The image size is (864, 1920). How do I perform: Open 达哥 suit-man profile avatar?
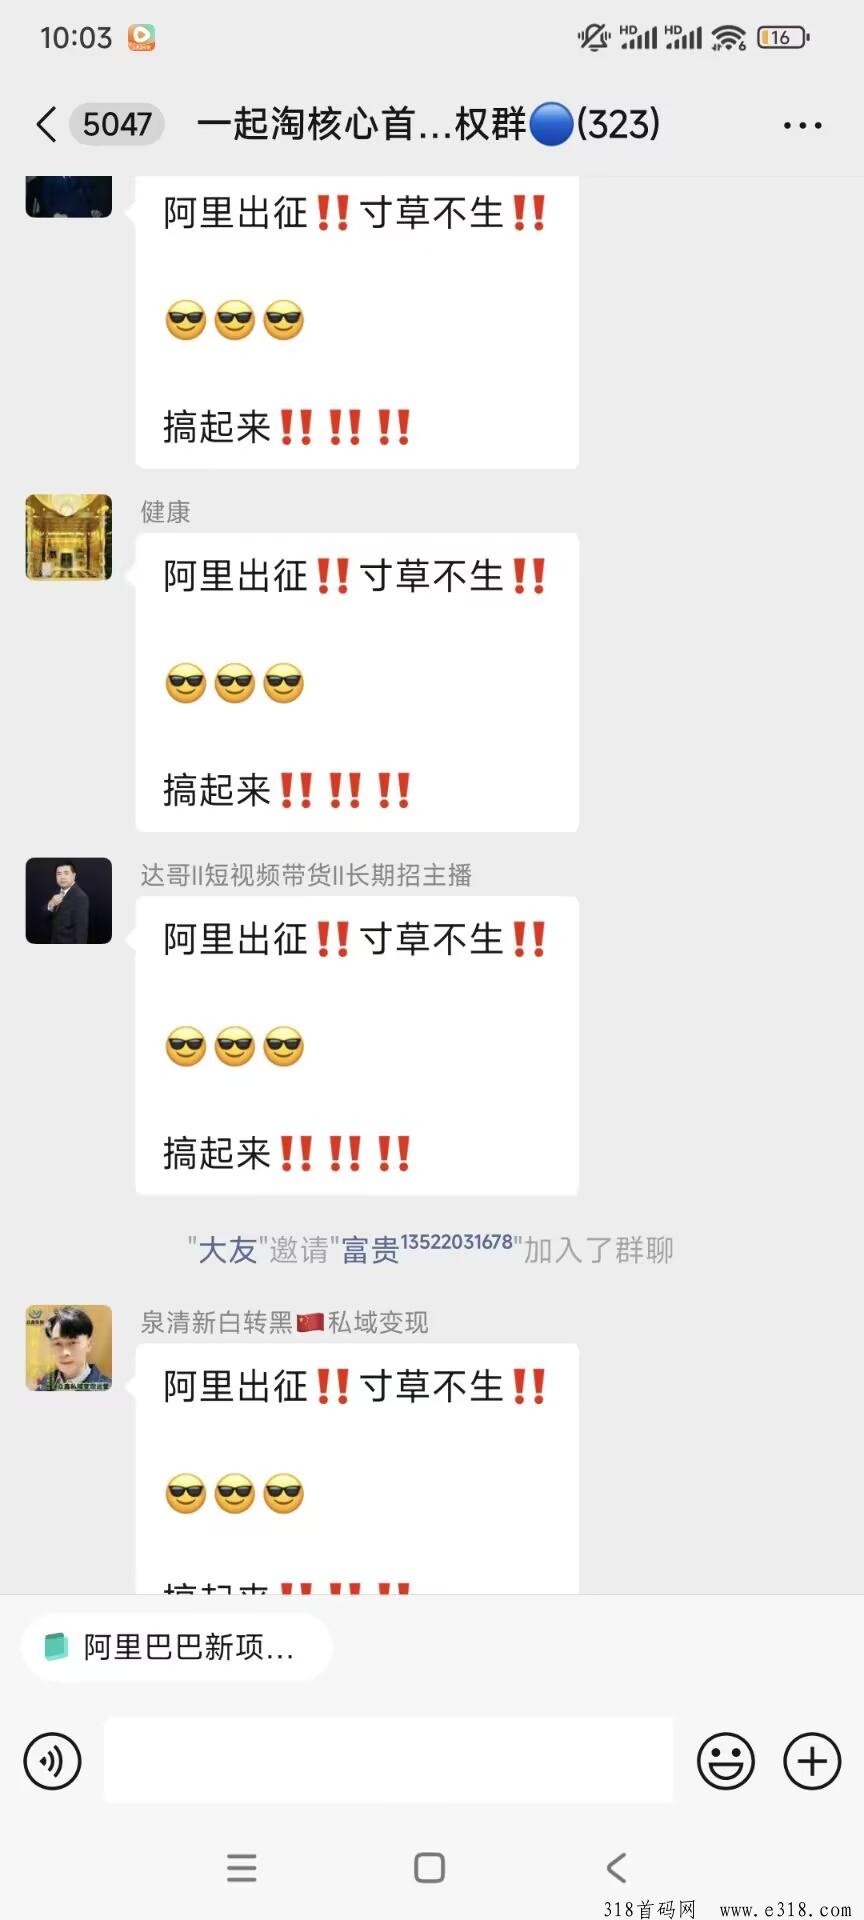coord(68,900)
